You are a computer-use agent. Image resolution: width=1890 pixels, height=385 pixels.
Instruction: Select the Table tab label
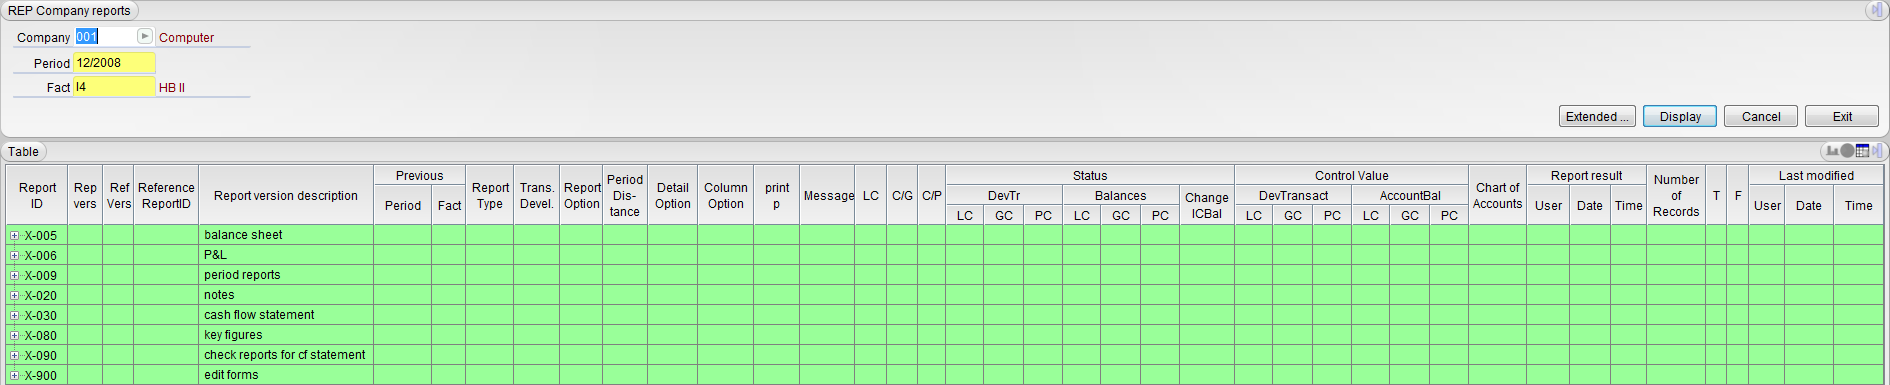pyautogui.click(x=24, y=152)
